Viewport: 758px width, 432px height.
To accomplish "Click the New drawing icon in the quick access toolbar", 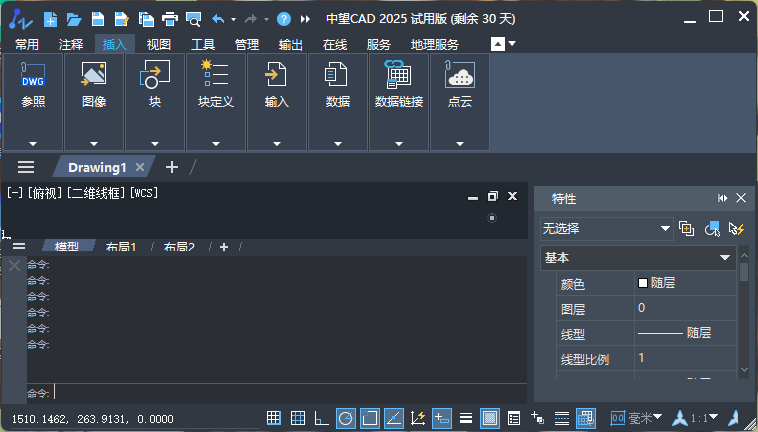I will [x=50, y=19].
